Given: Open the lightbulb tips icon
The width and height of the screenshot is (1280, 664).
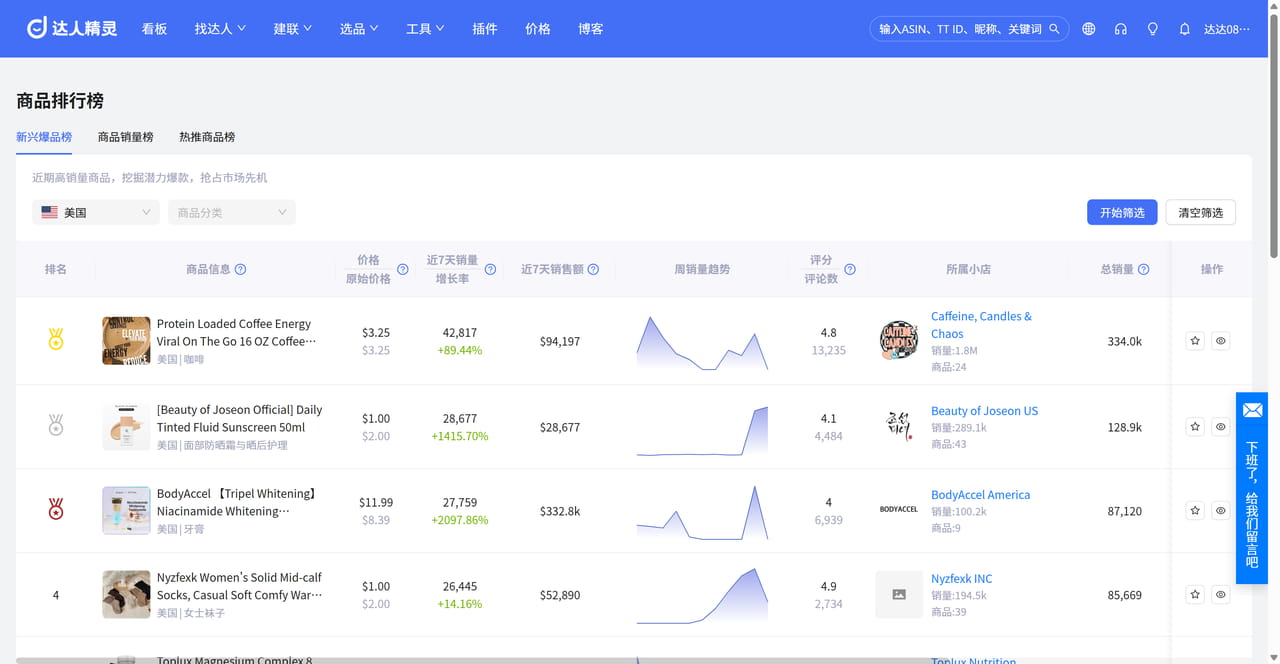Looking at the screenshot, I should 1152,29.
